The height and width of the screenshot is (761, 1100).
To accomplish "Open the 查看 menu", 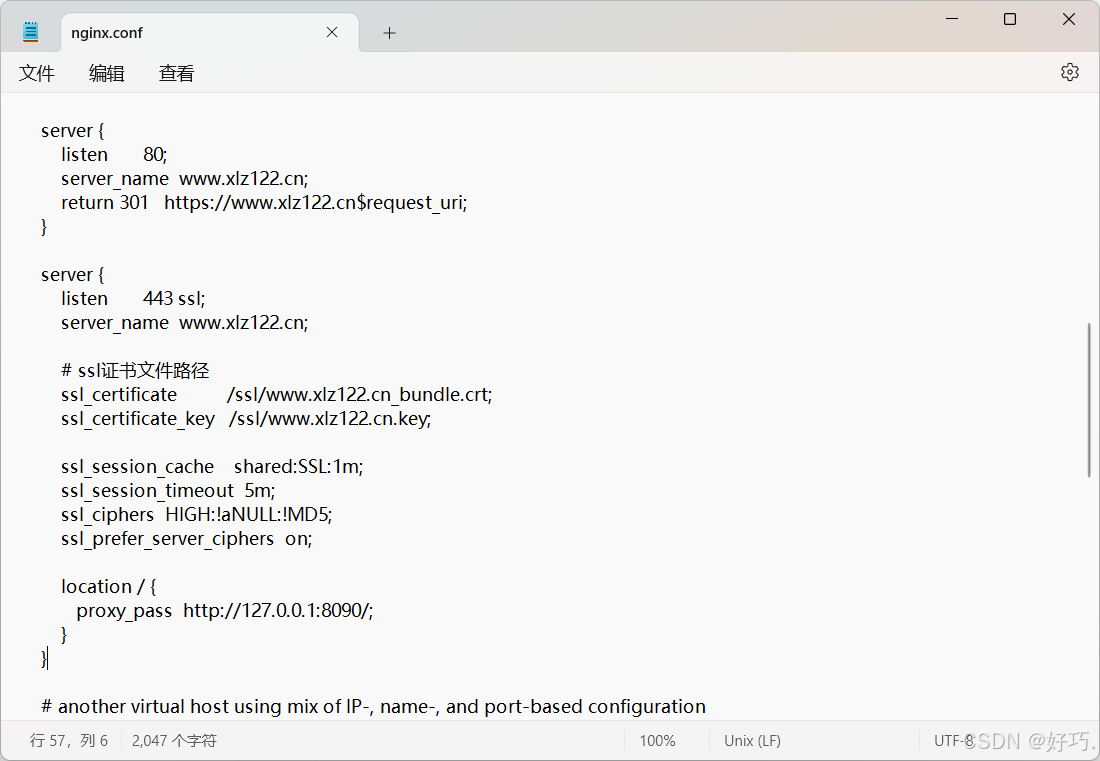I will click(176, 73).
